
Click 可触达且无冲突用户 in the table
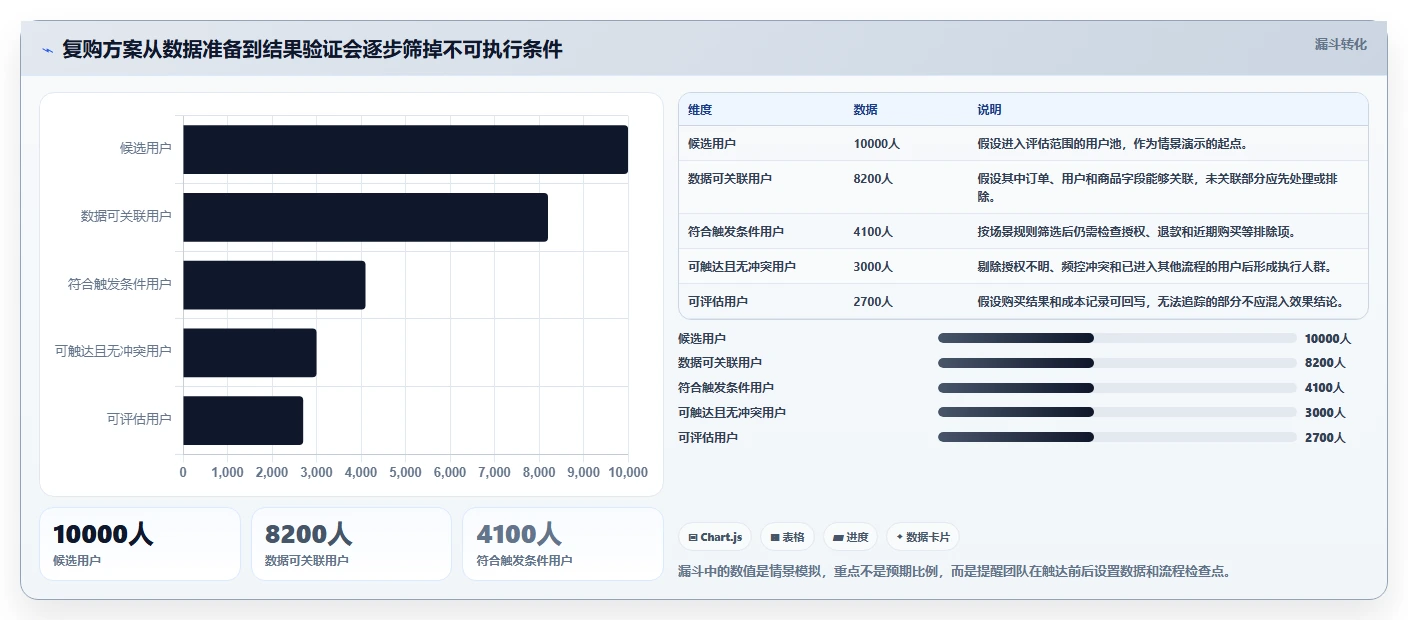coord(742,267)
